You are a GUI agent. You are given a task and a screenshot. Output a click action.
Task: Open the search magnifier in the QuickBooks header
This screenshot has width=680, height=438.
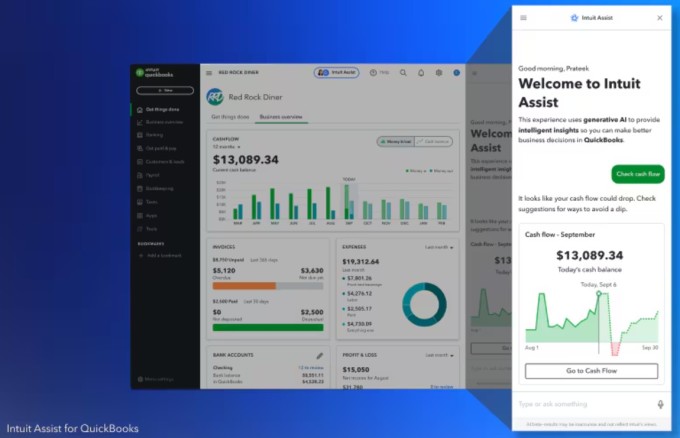[x=403, y=73]
